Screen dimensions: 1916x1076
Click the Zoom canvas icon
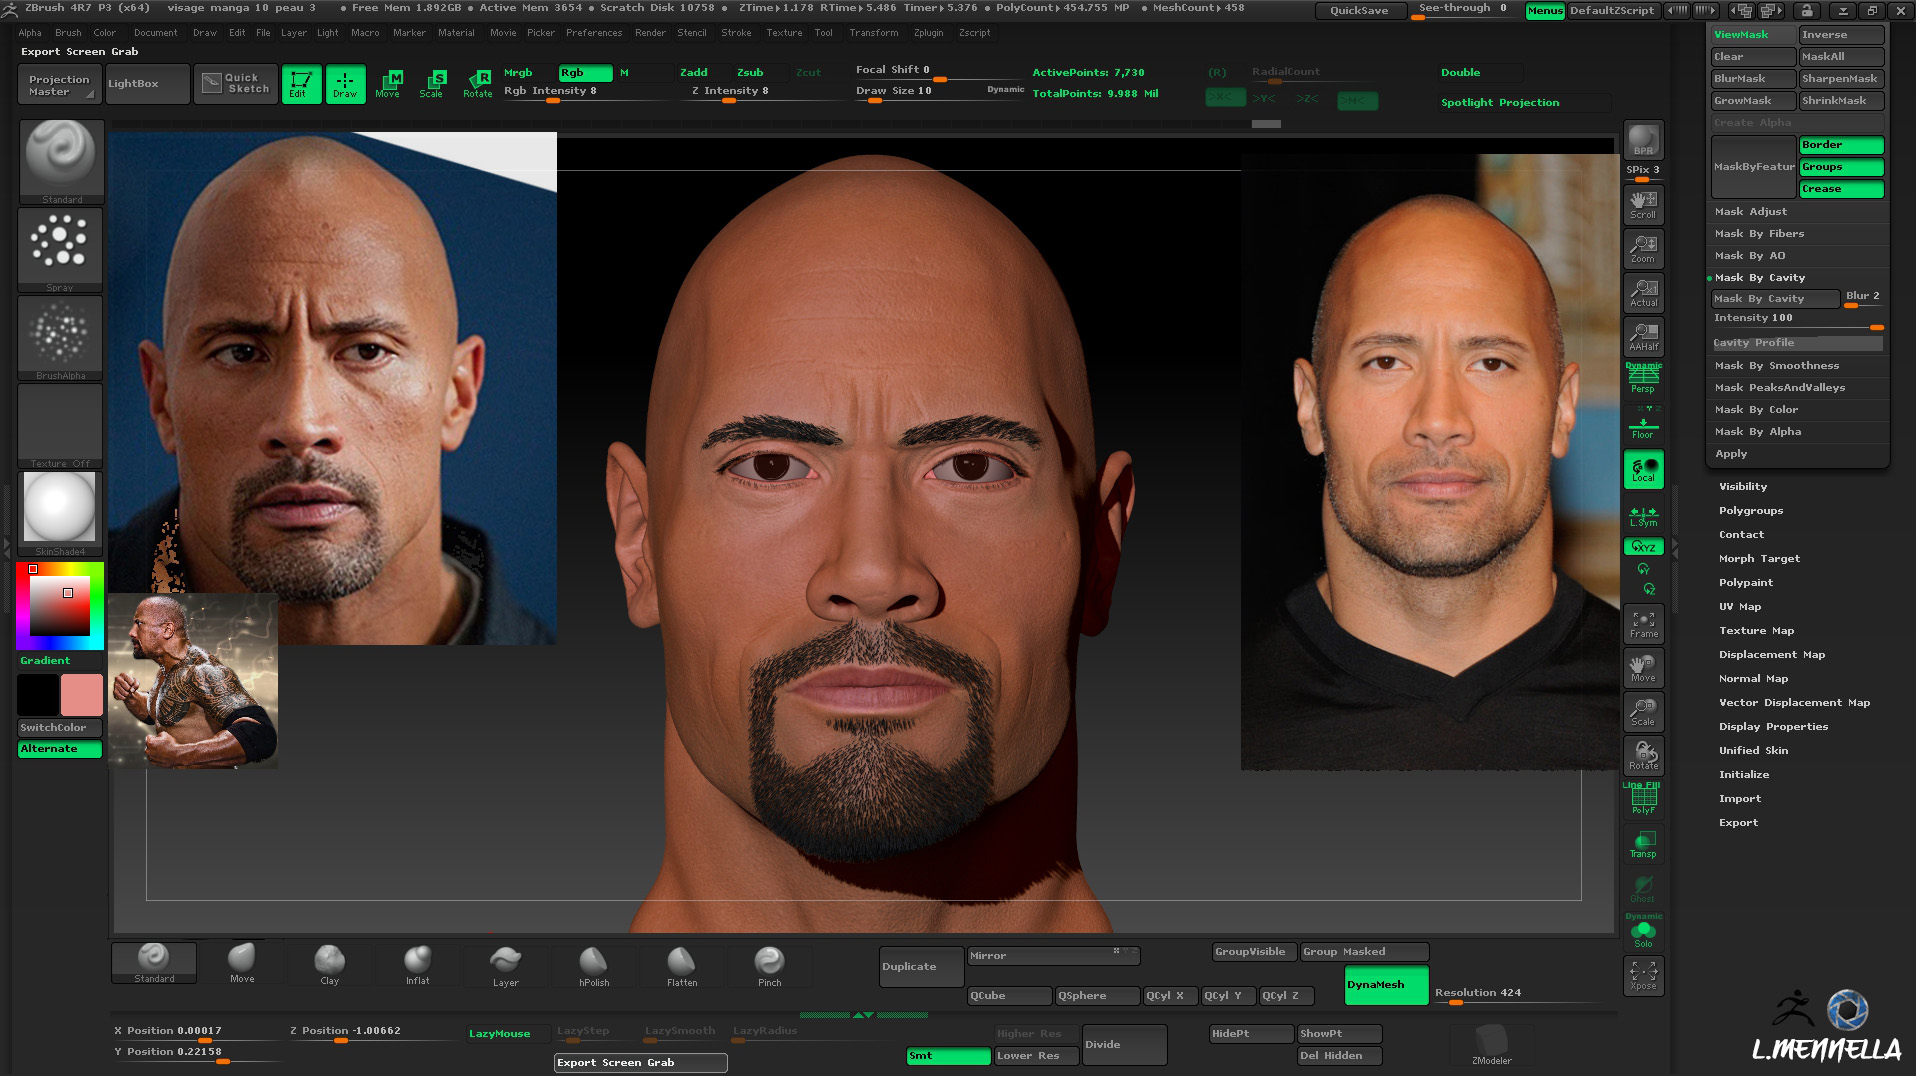[1643, 249]
